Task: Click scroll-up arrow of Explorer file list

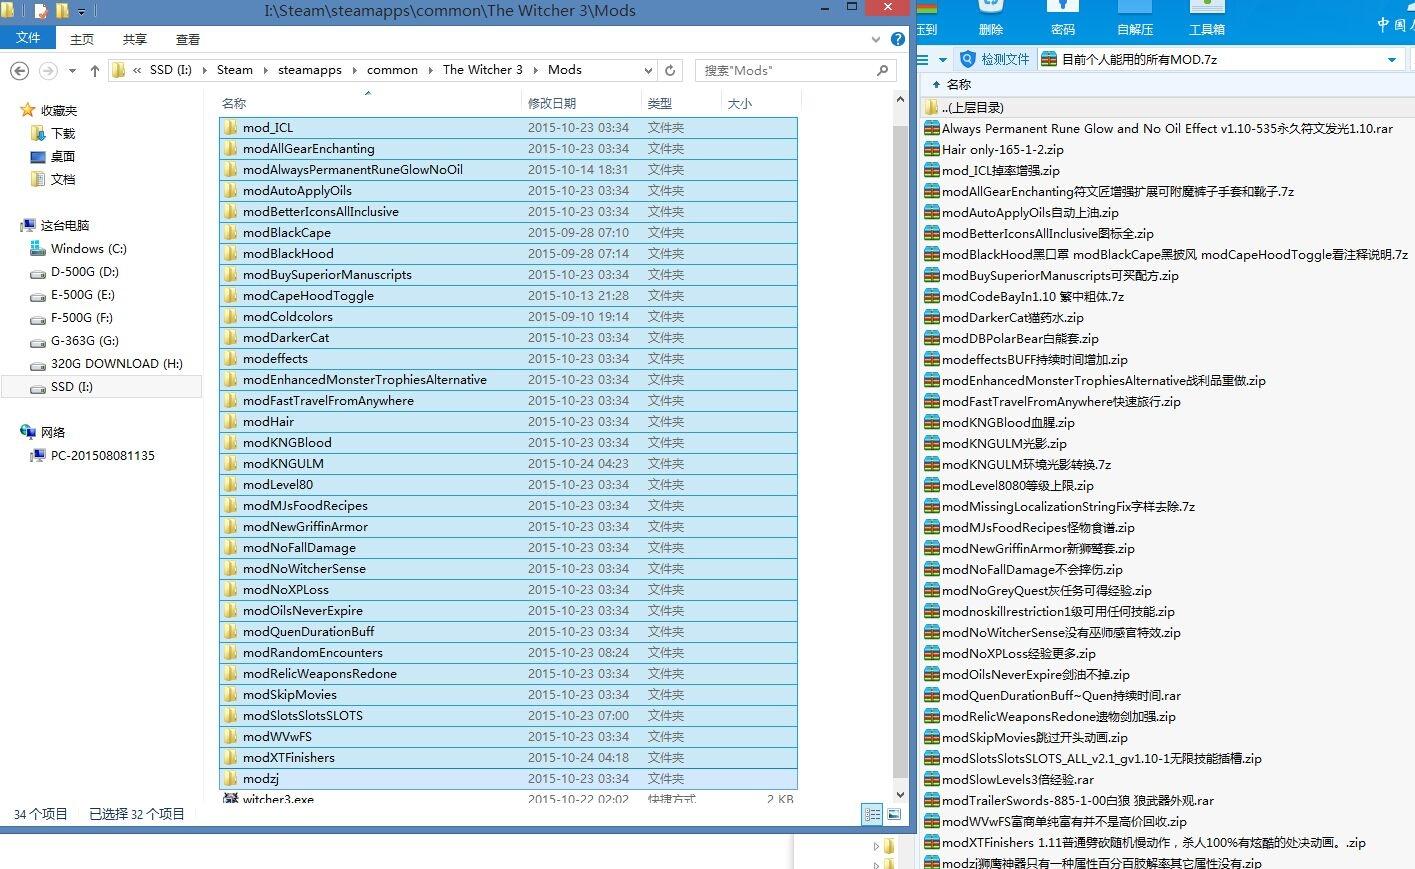Action: click(901, 98)
